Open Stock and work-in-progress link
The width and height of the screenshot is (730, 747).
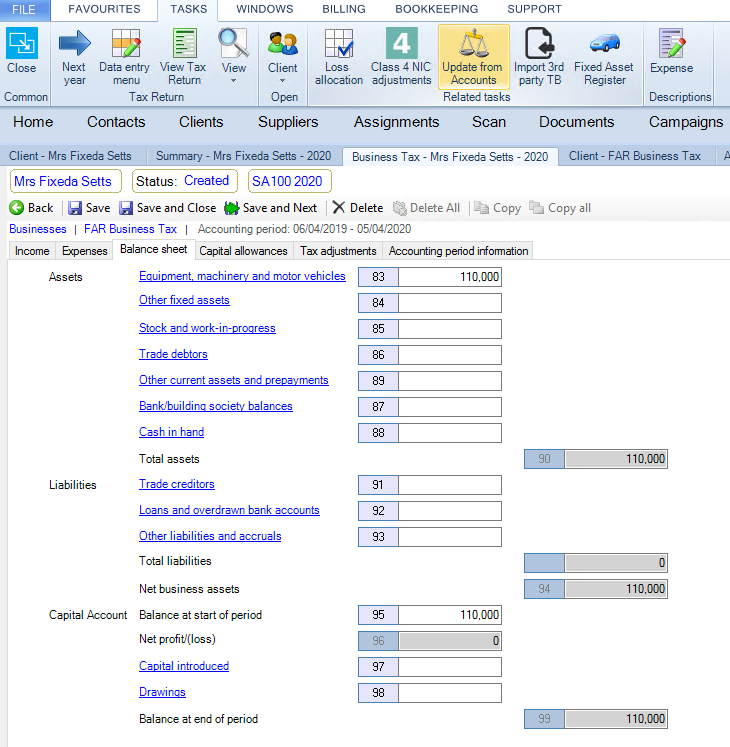(x=207, y=328)
